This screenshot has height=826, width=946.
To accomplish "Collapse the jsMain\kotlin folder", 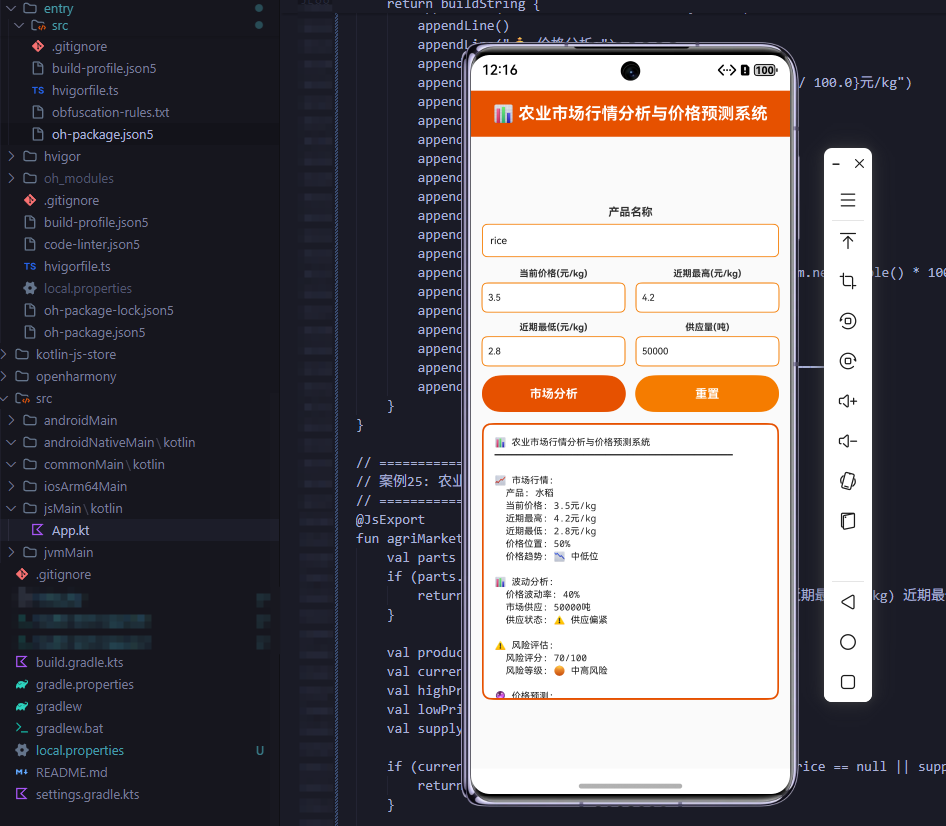I will pos(11,508).
